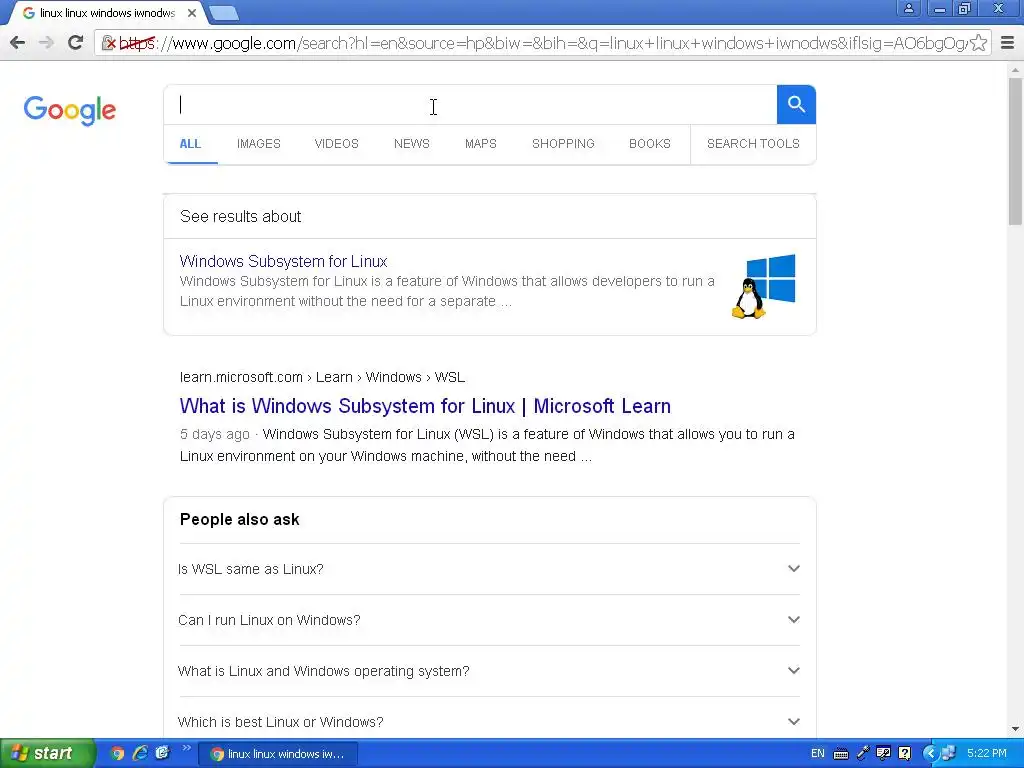Select the ALL results tab

(x=190, y=144)
